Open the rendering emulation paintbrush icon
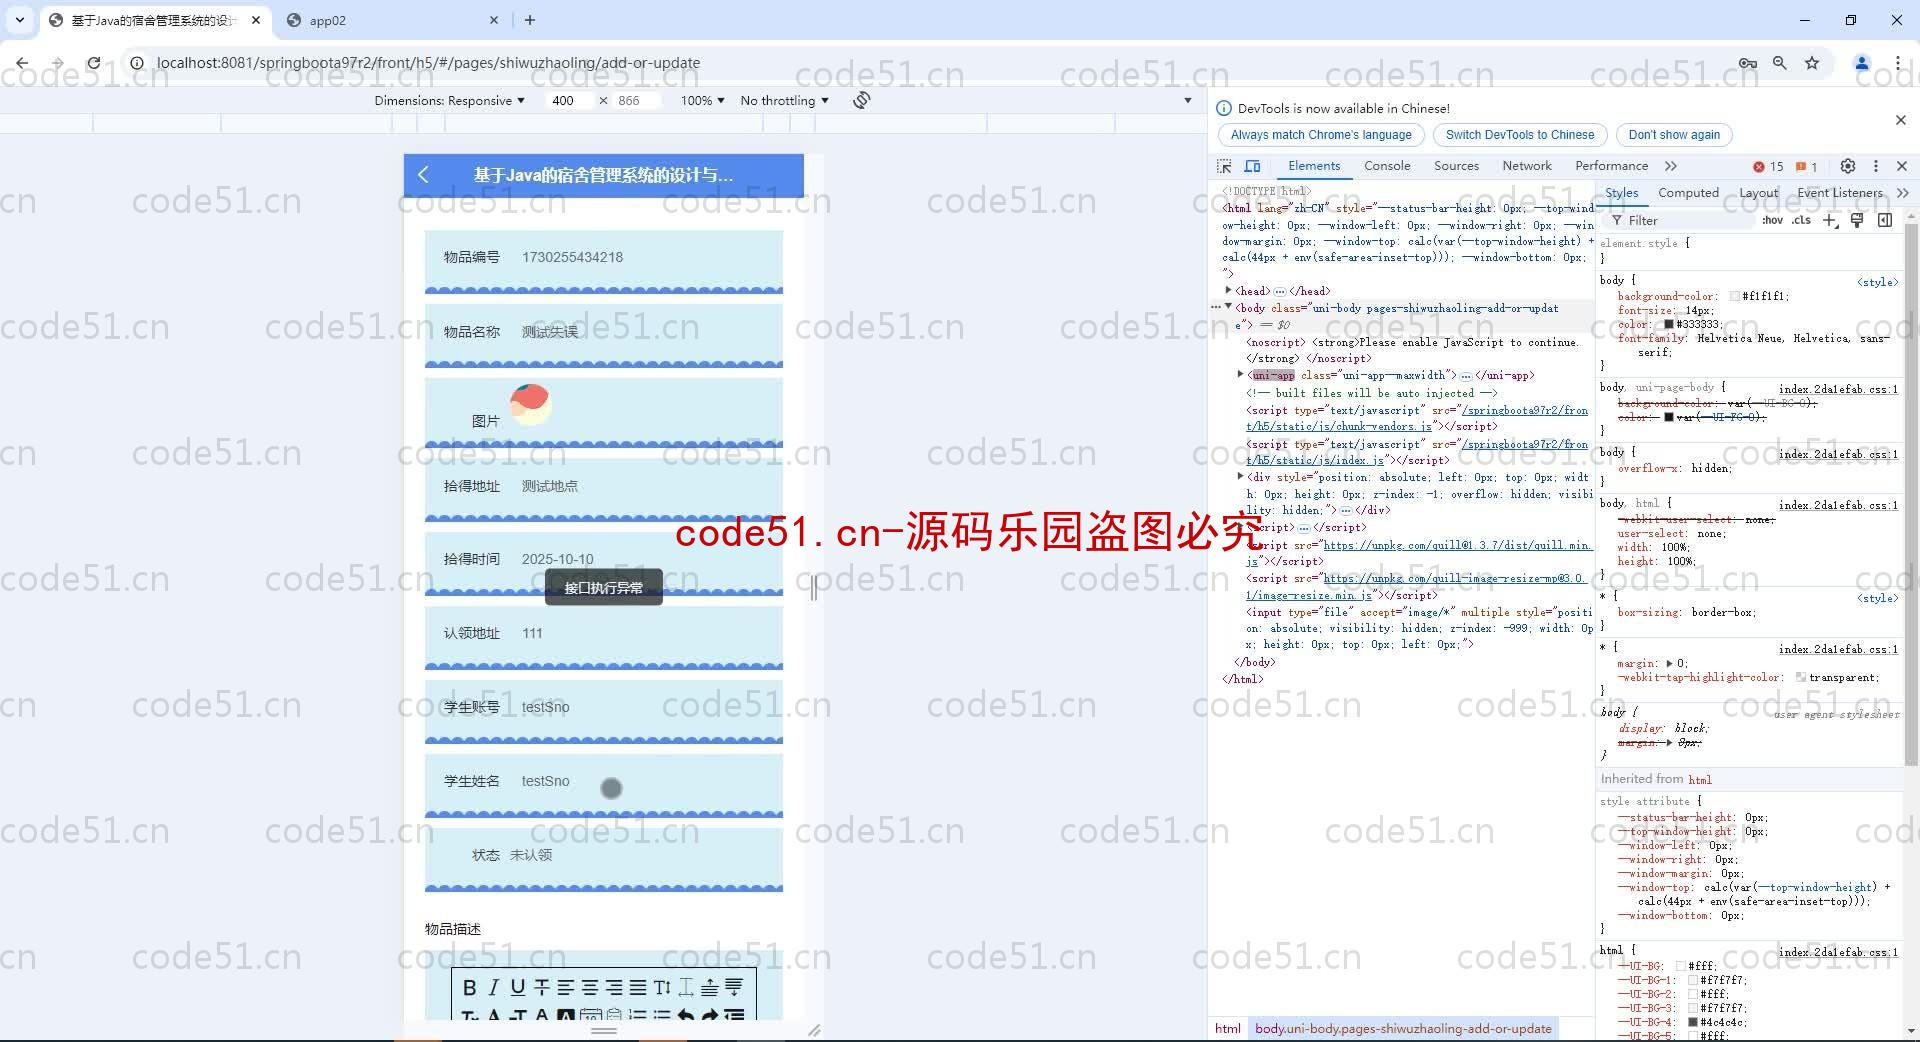The height and width of the screenshot is (1042, 1920). pyautogui.click(x=1857, y=220)
